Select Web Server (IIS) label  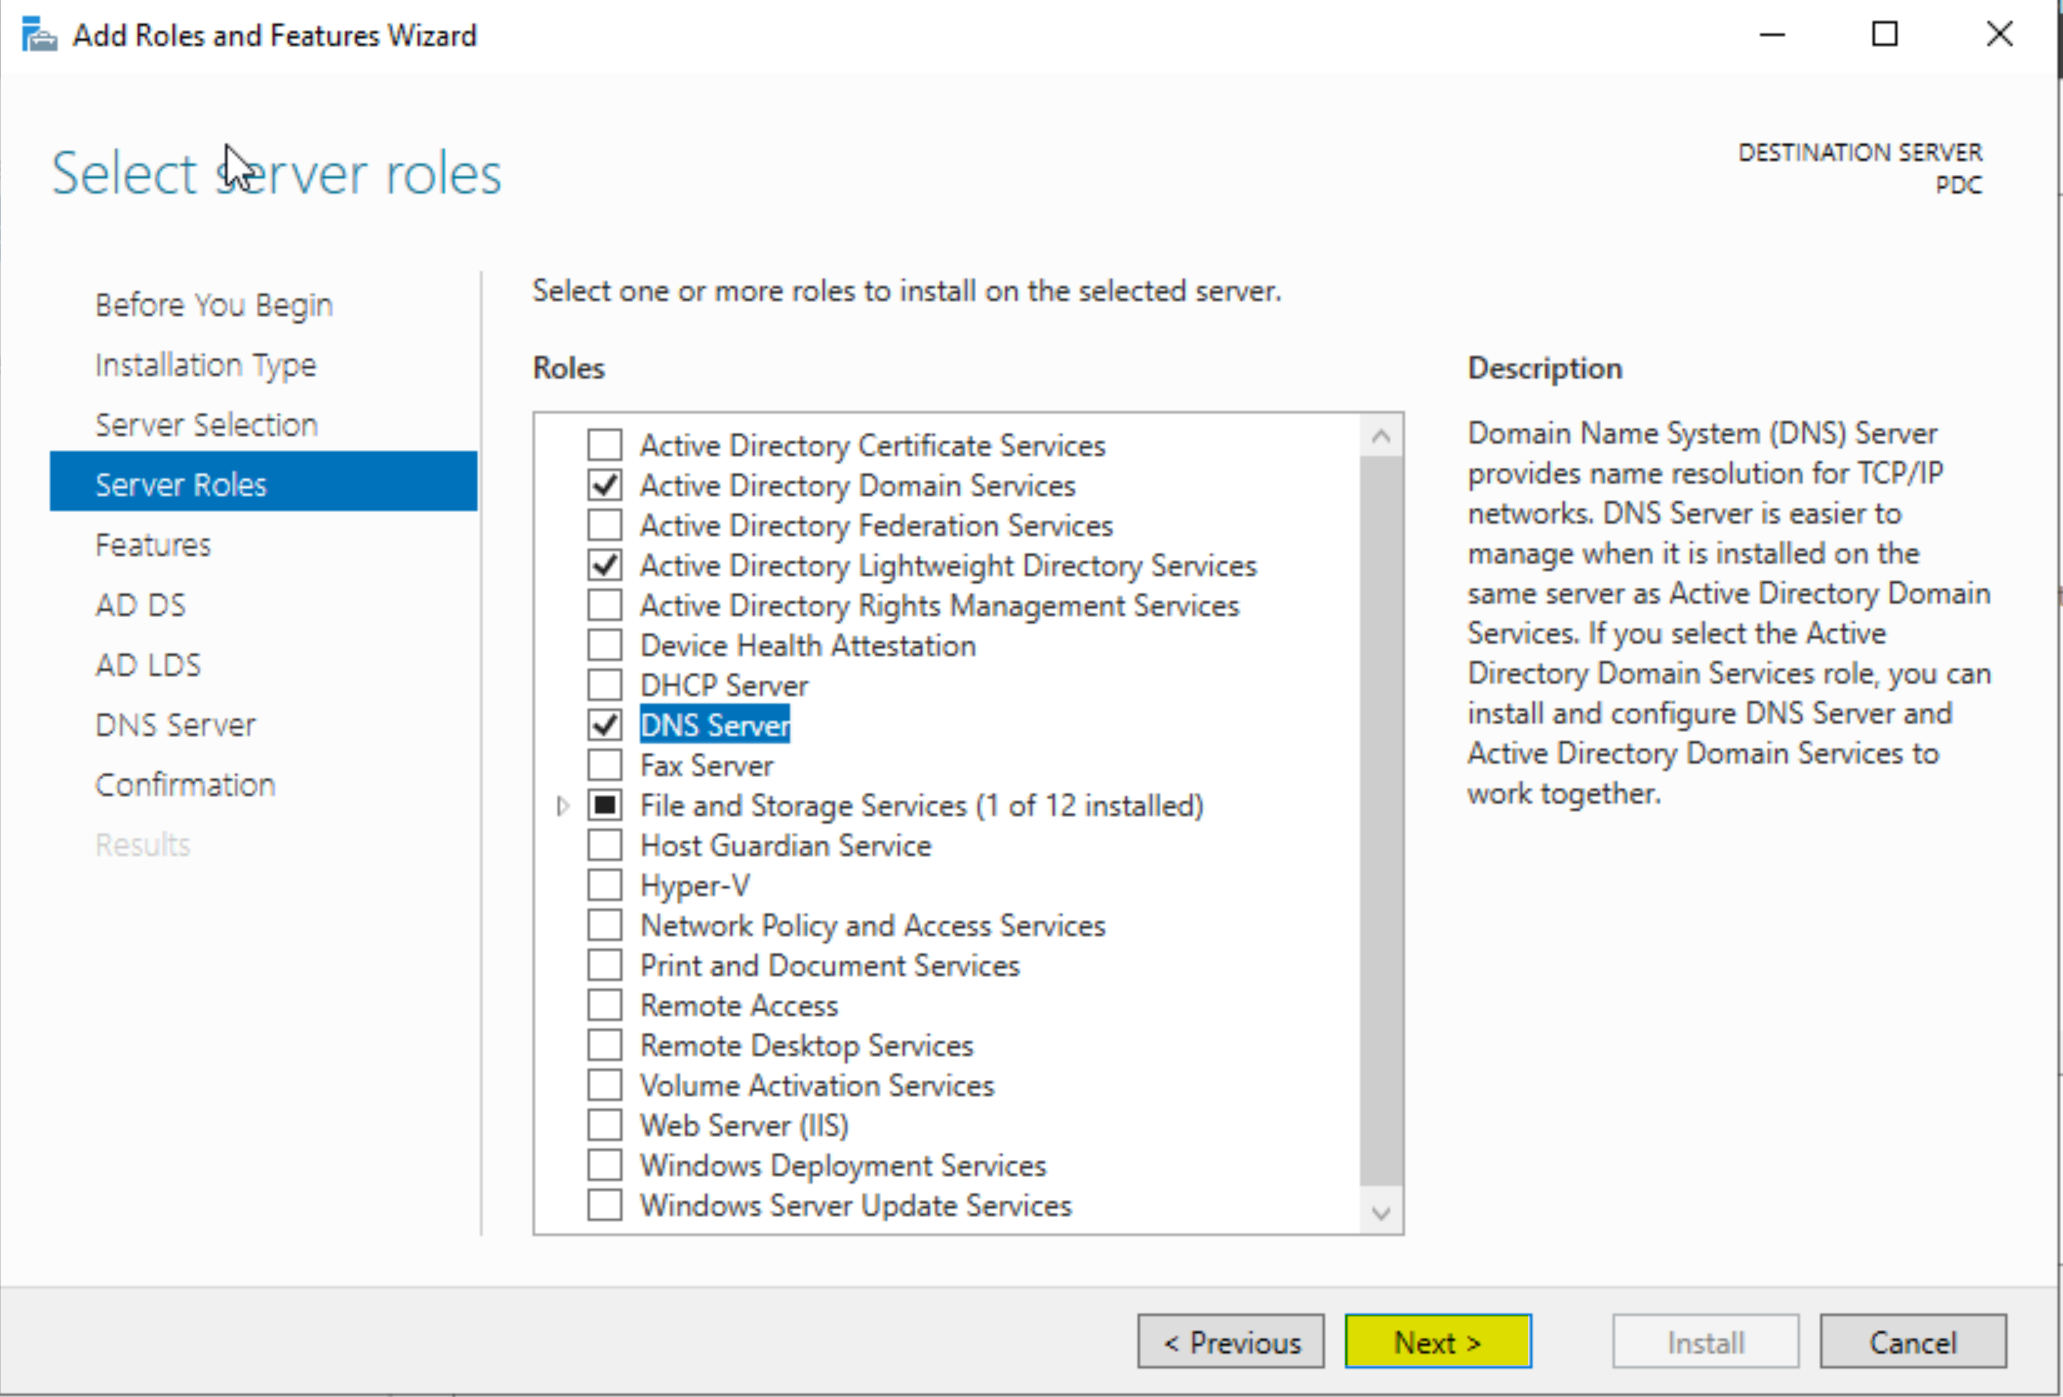click(745, 1125)
